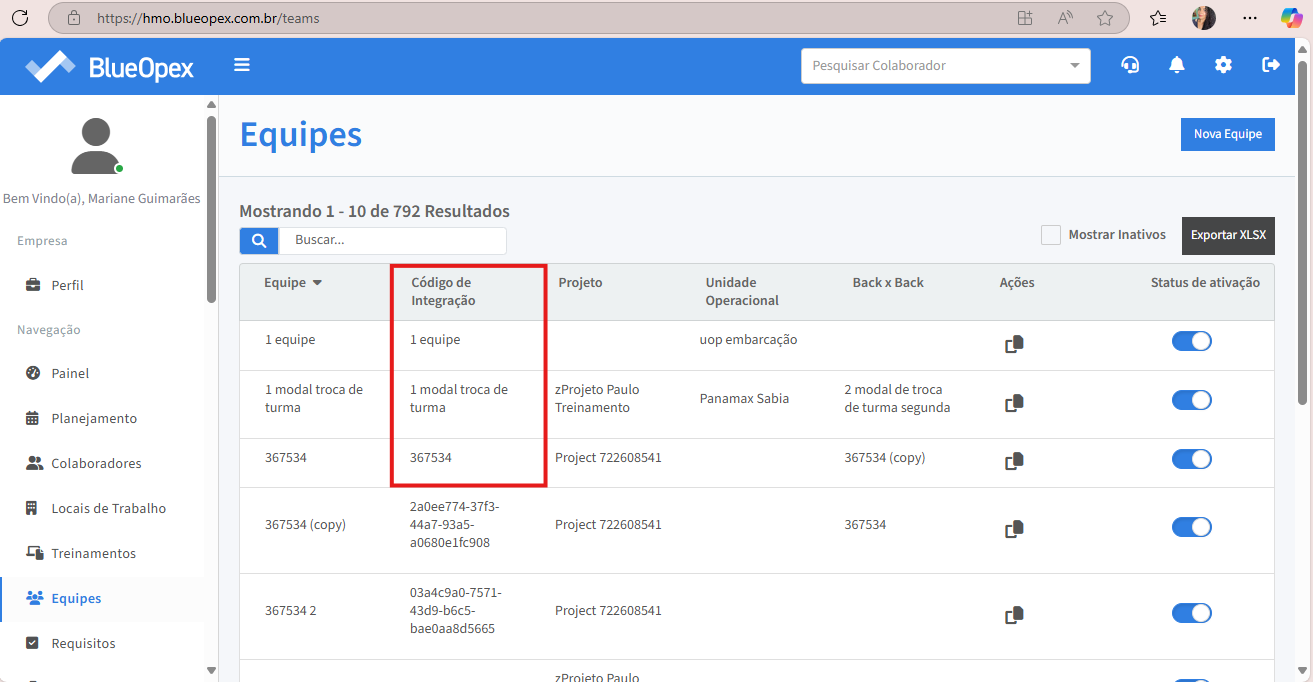Click the 'Panamax Sabia' cell
The height and width of the screenshot is (682, 1313).
point(744,398)
